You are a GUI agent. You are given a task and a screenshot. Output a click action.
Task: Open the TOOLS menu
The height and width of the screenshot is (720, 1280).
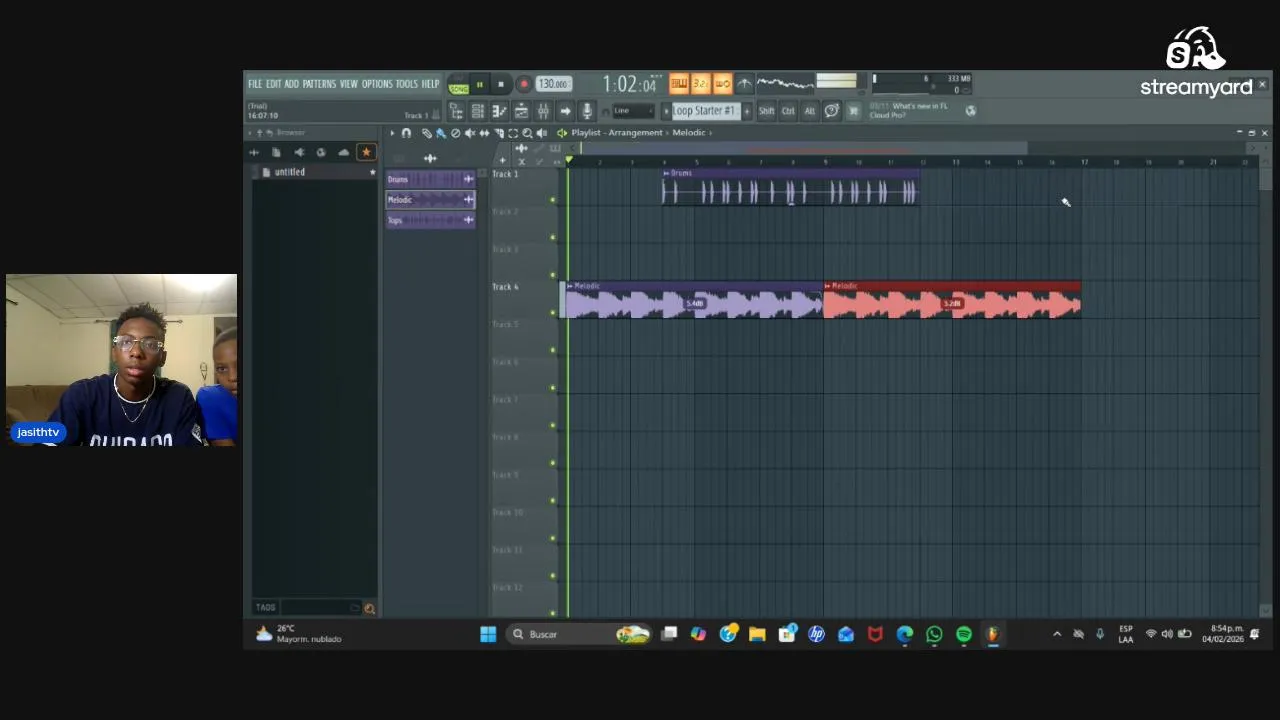click(407, 84)
